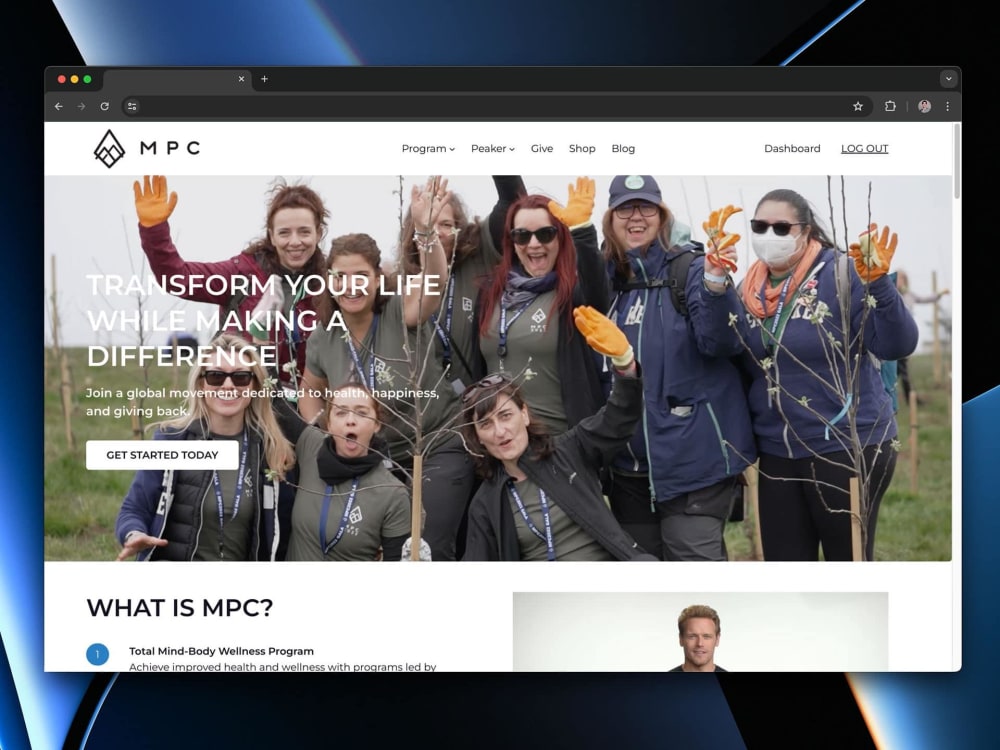Expand the Program menu
Screen dimensions: 1000x750
click(x=428, y=149)
